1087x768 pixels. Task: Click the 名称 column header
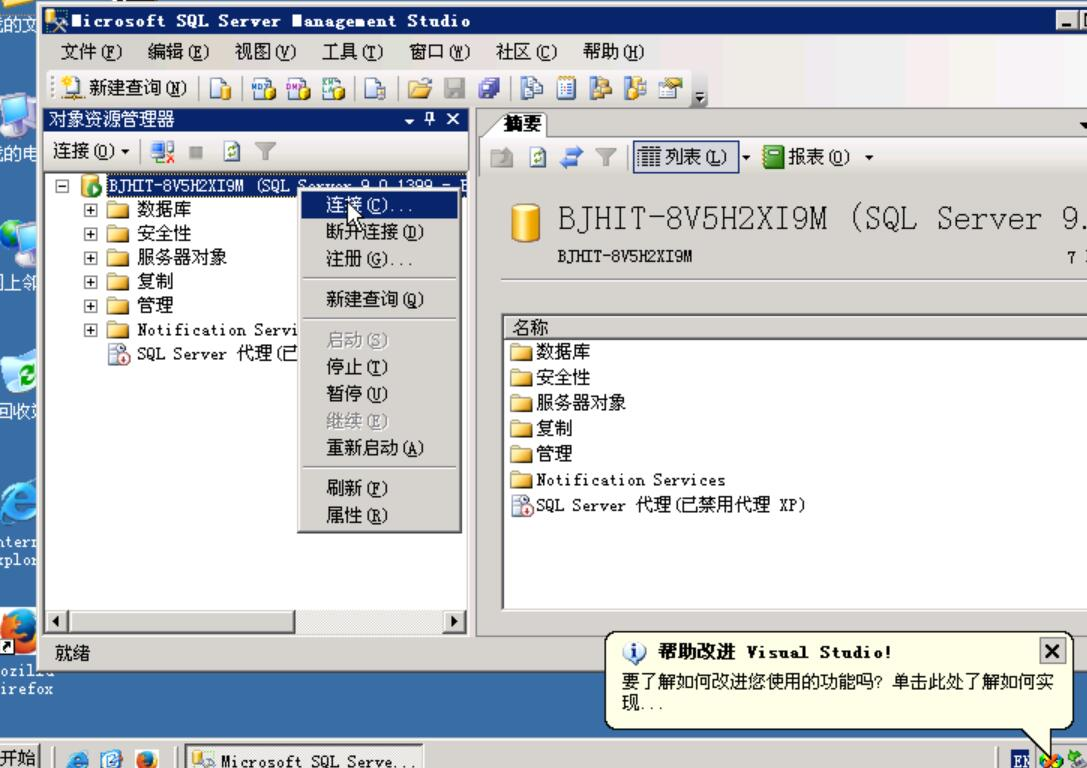point(794,327)
